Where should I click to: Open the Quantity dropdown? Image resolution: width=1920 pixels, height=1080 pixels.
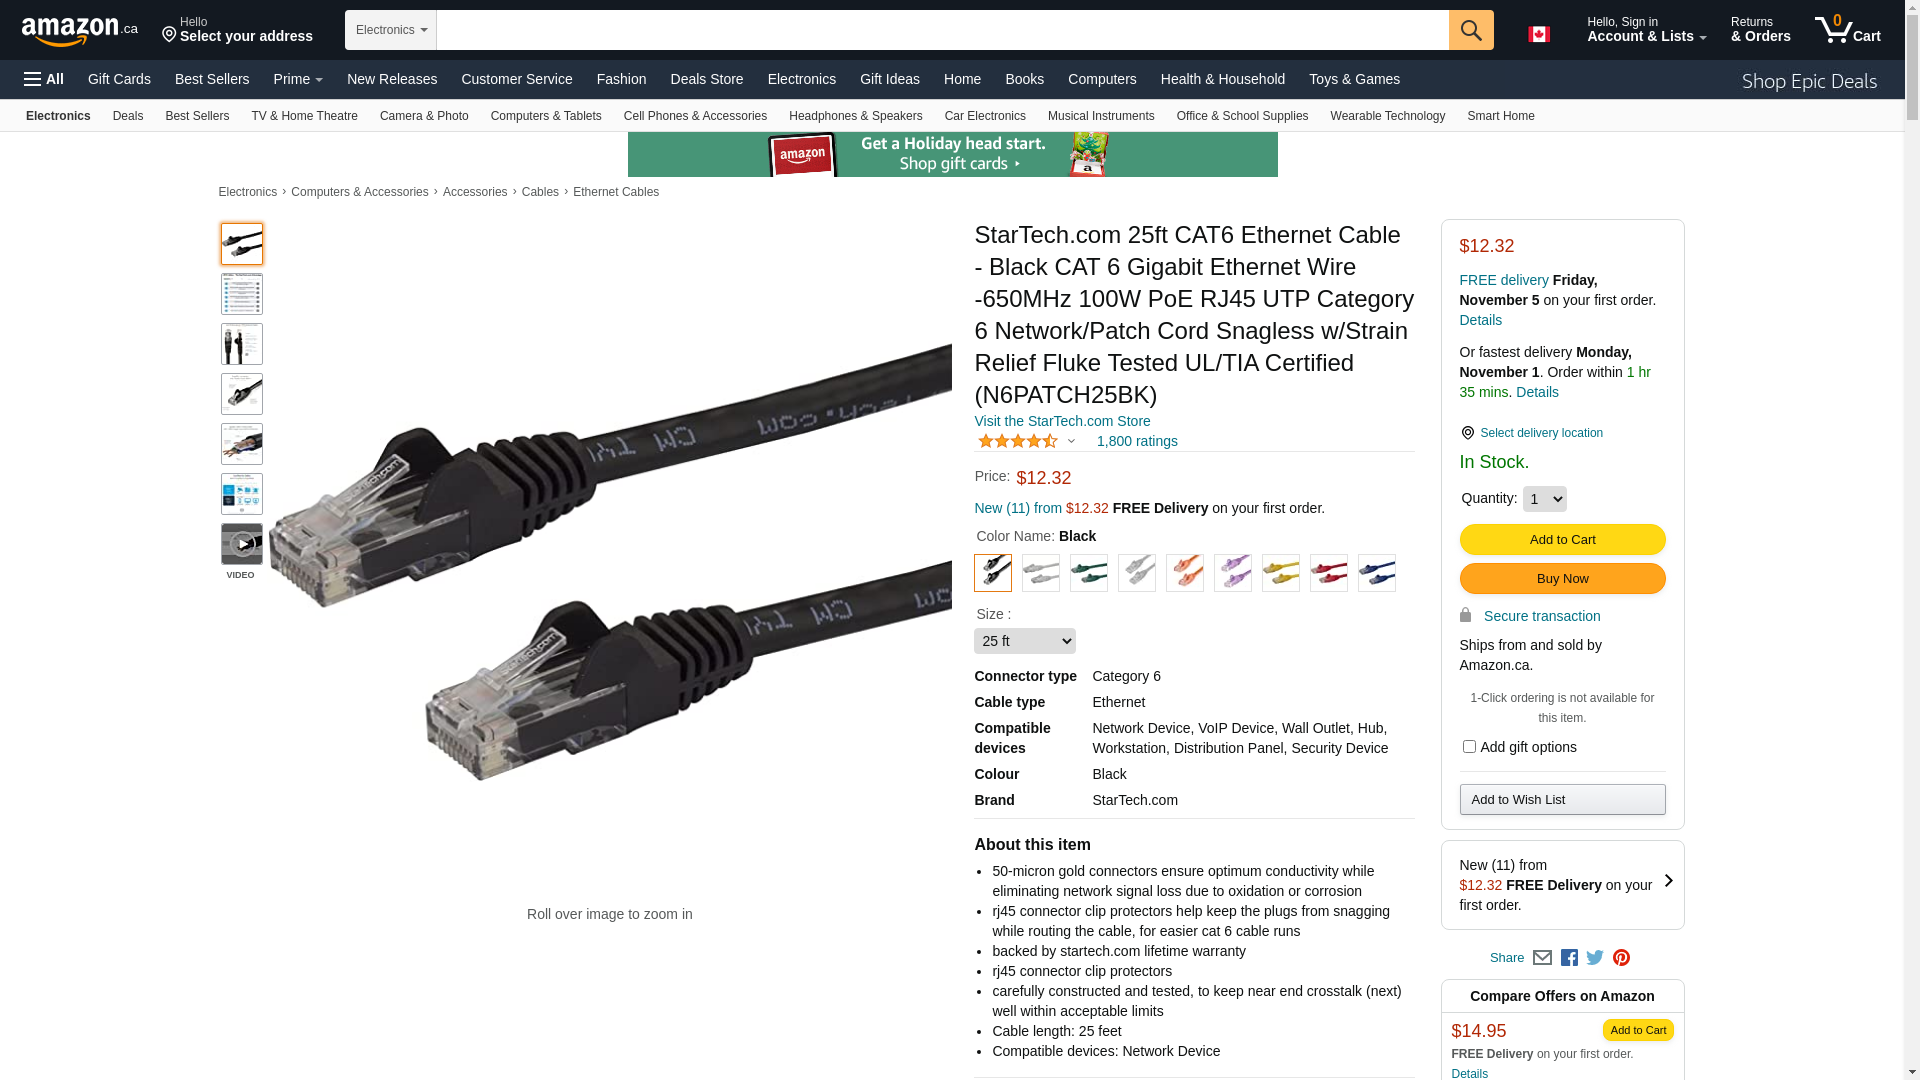pos(1545,499)
